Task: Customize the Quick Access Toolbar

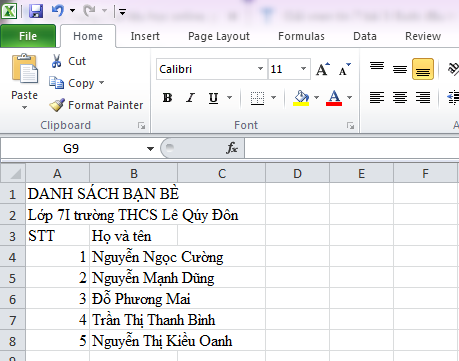Action: 122,12
